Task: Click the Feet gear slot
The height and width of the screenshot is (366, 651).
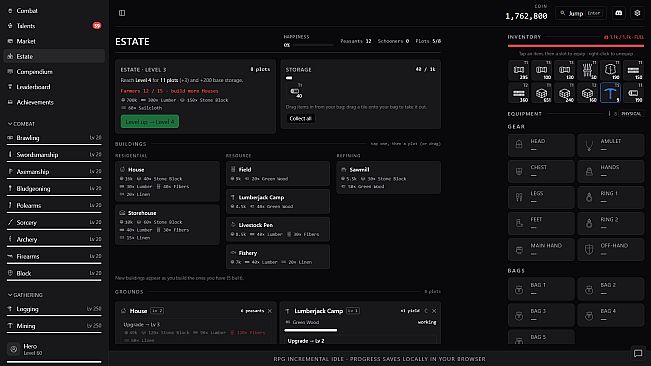Action: (x=541, y=223)
